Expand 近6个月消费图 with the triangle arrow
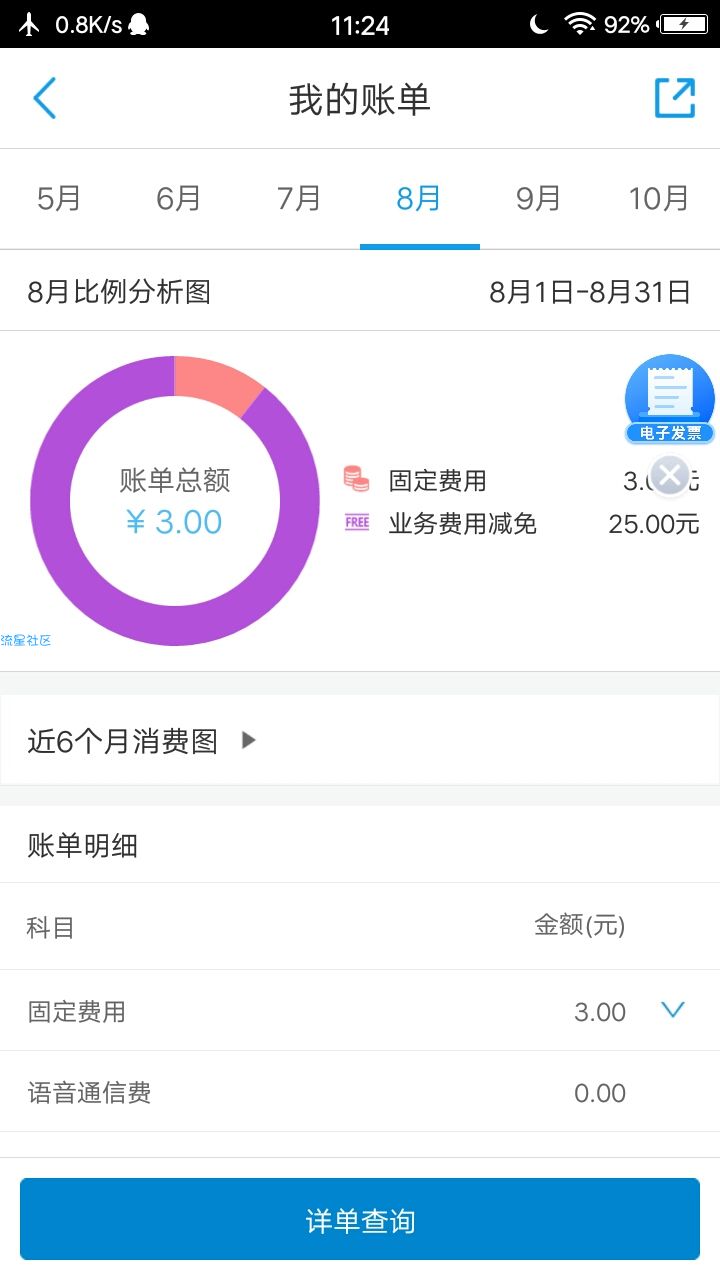 click(x=249, y=740)
